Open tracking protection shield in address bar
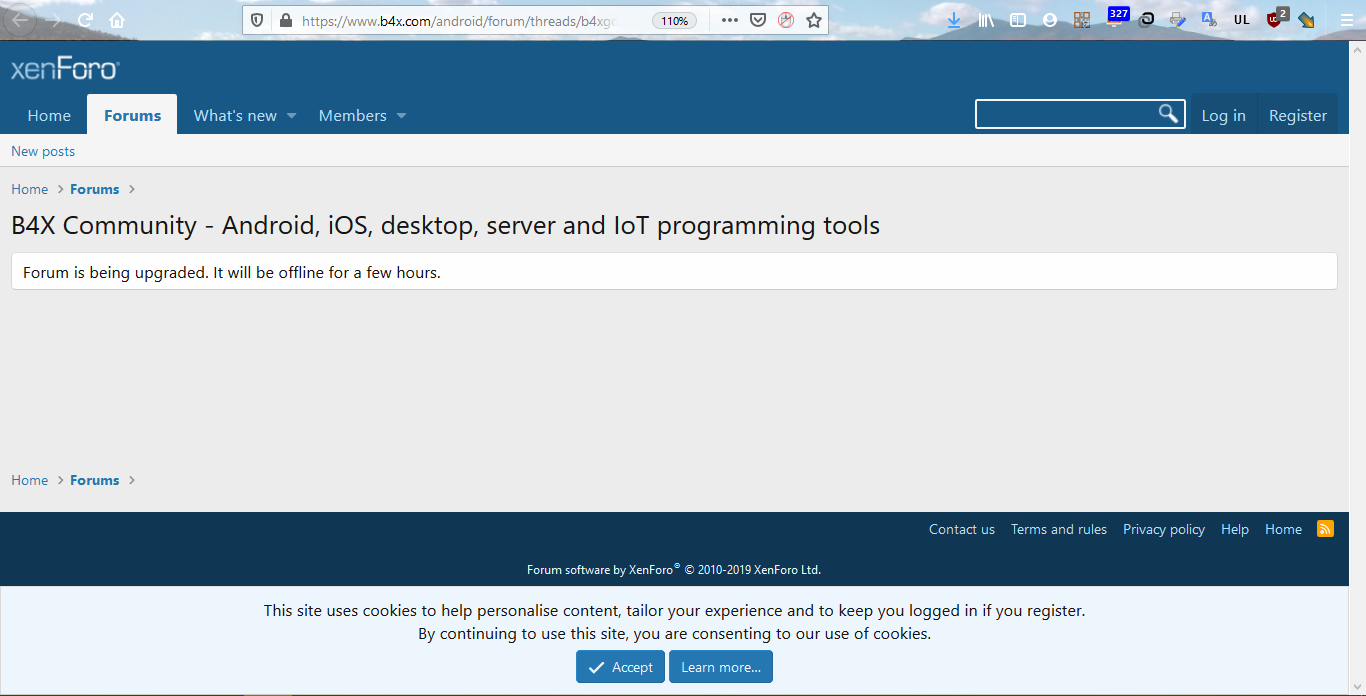1366x696 pixels. (x=258, y=20)
